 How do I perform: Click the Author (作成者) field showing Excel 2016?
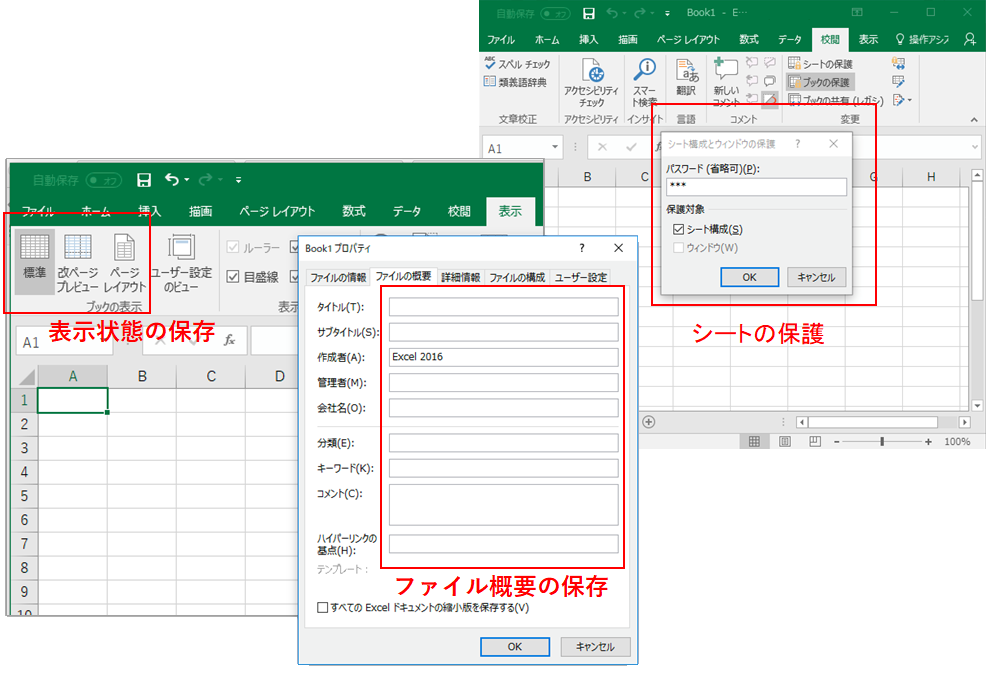[x=503, y=357]
